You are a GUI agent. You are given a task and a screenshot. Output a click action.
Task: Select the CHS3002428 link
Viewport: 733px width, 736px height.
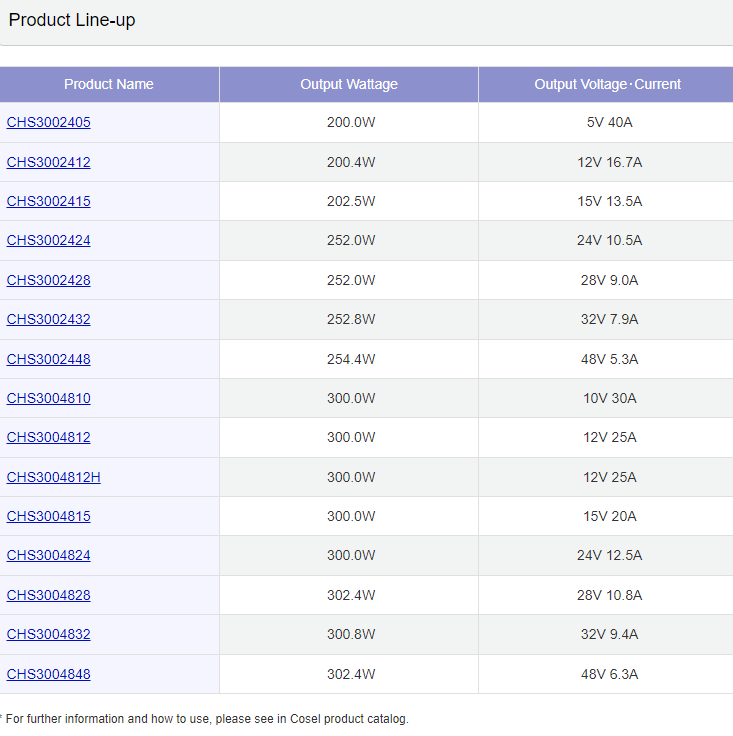48,280
